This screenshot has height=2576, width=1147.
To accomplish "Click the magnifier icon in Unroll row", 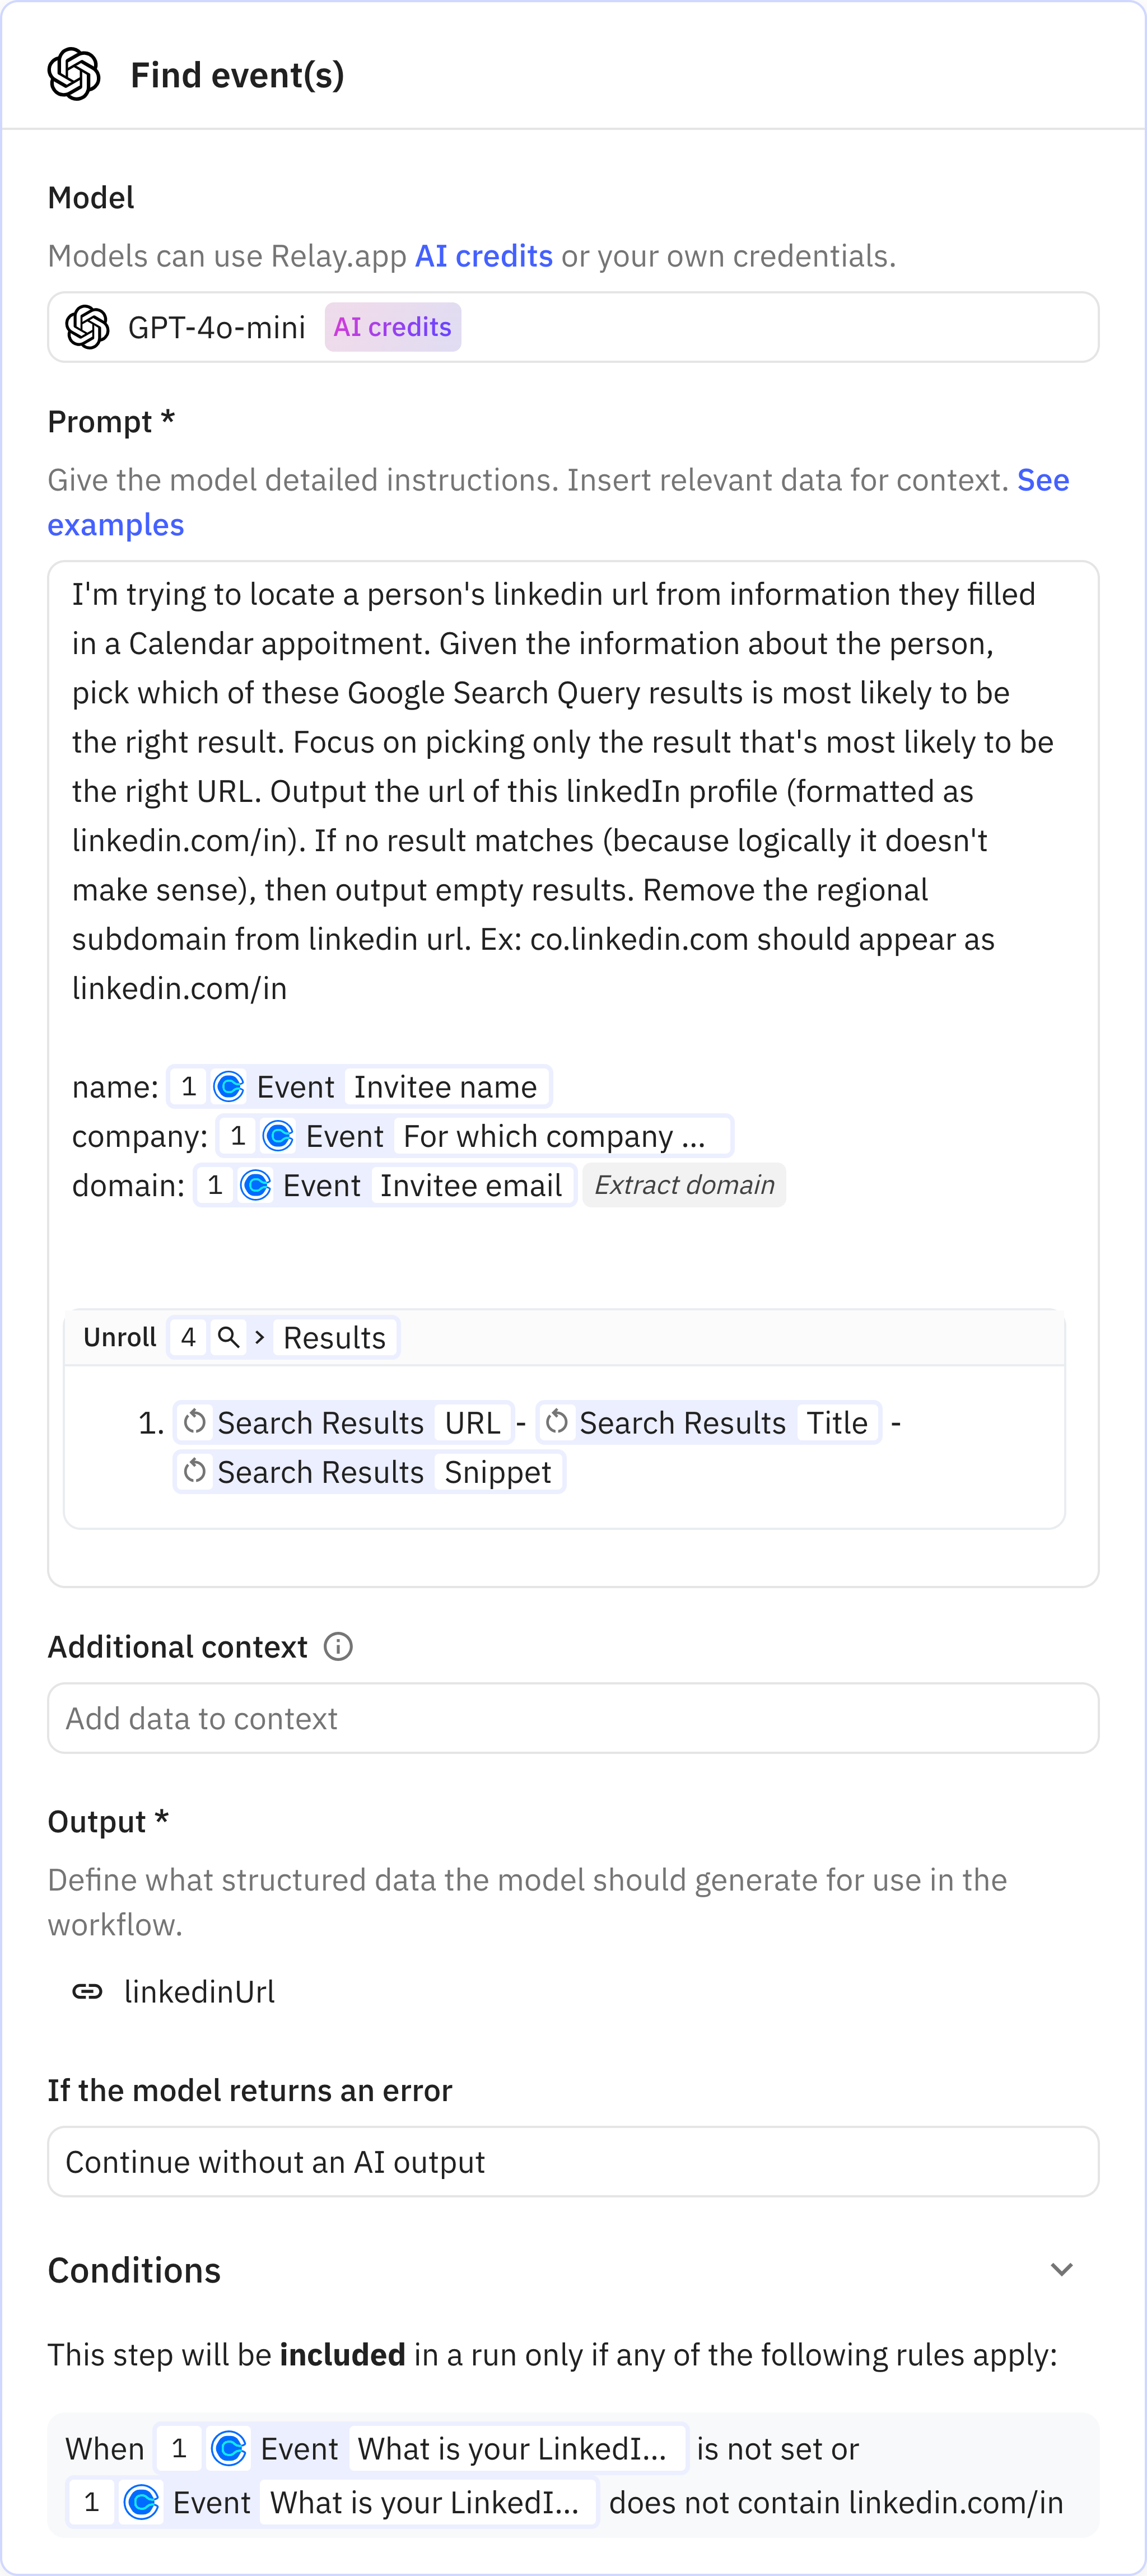I will pos(228,1337).
